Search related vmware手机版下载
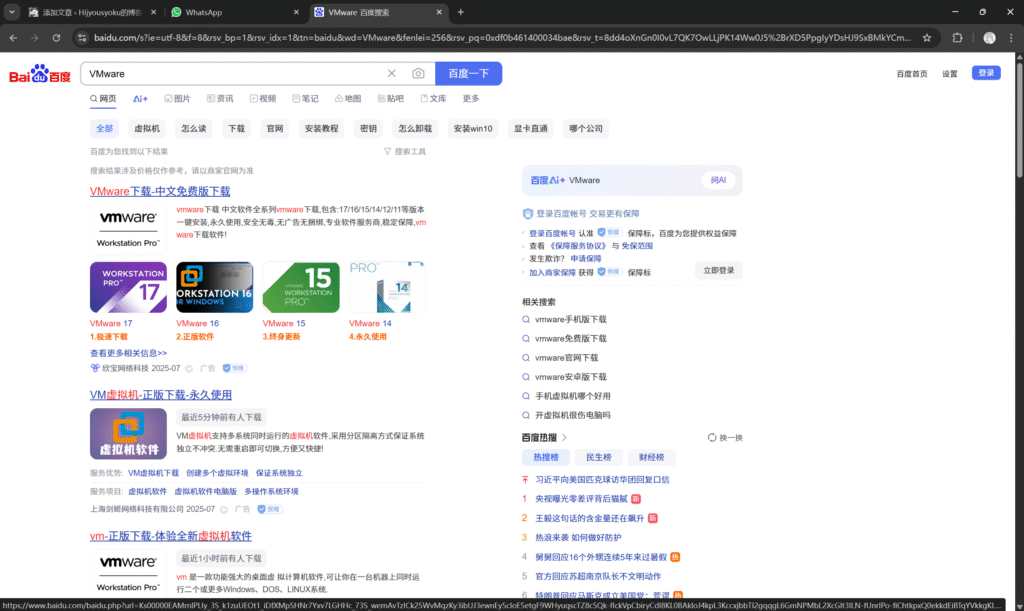The width and height of the screenshot is (1024, 611). pyautogui.click(x=571, y=319)
